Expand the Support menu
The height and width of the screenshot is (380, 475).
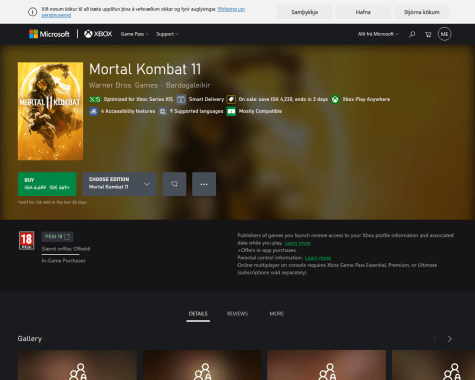167,34
